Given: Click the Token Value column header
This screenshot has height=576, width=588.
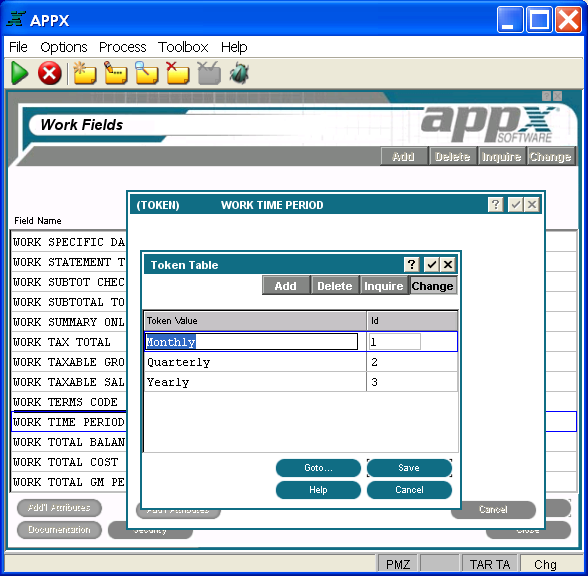Looking at the screenshot, I should click(x=255, y=321).
